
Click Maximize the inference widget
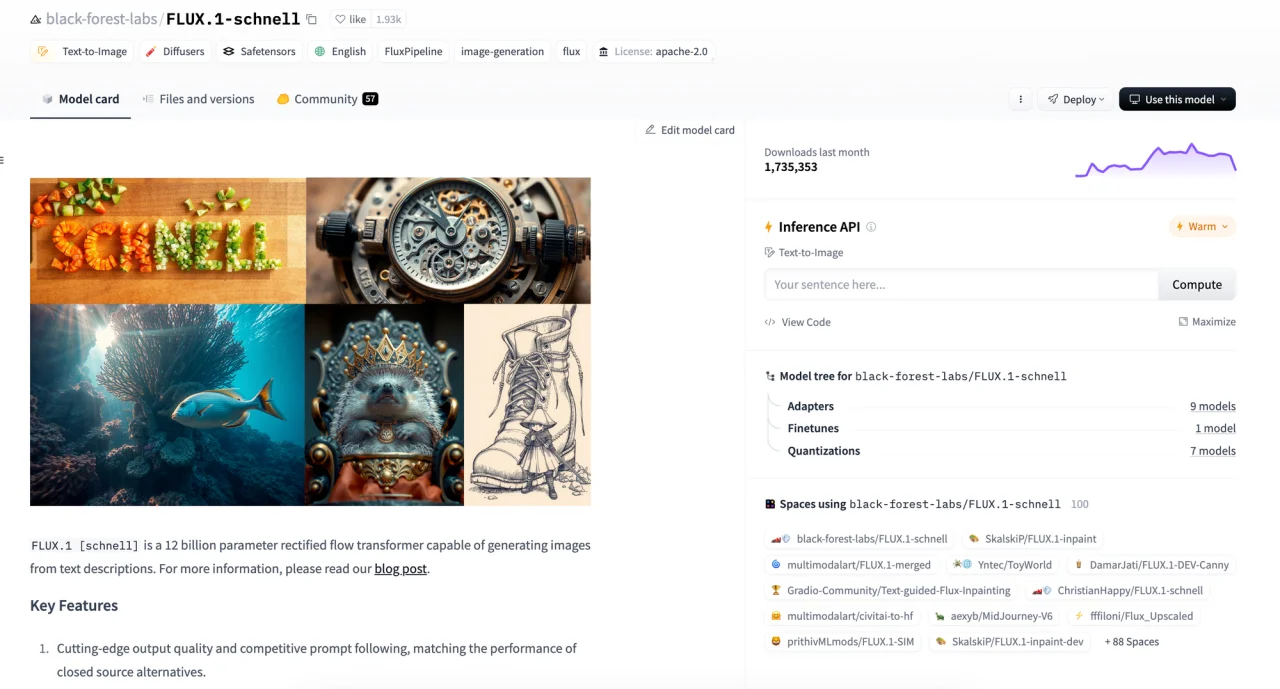point(1206,322)
